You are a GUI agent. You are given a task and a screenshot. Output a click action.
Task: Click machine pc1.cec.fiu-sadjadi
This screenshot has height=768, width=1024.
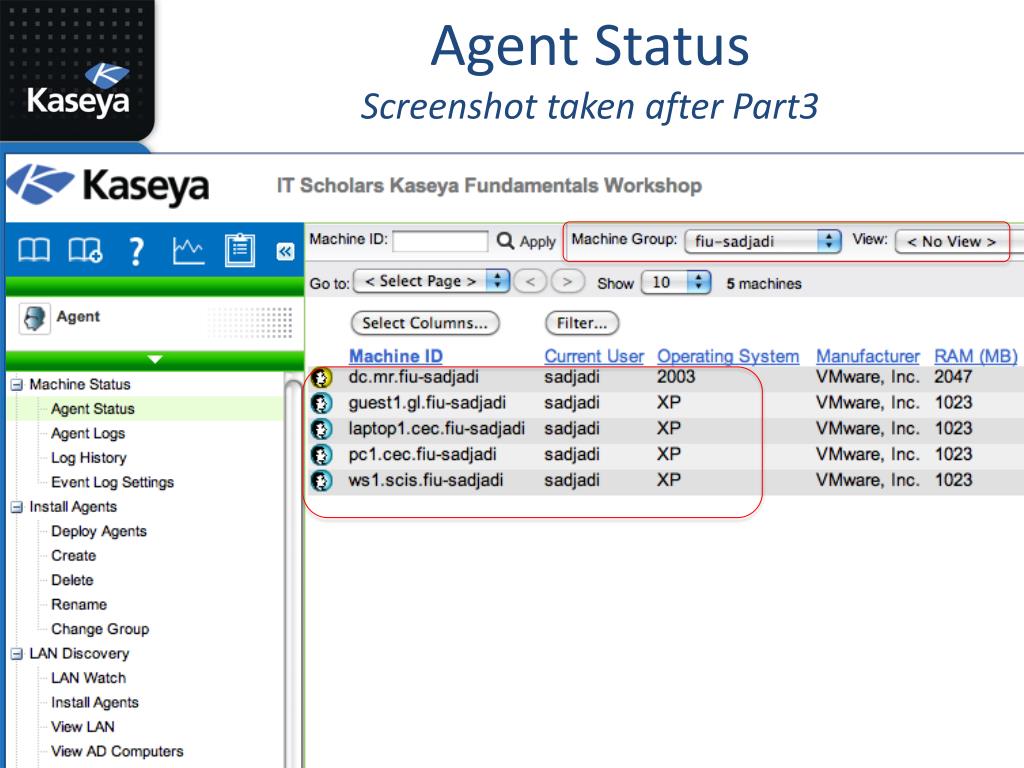pos(422,455)
